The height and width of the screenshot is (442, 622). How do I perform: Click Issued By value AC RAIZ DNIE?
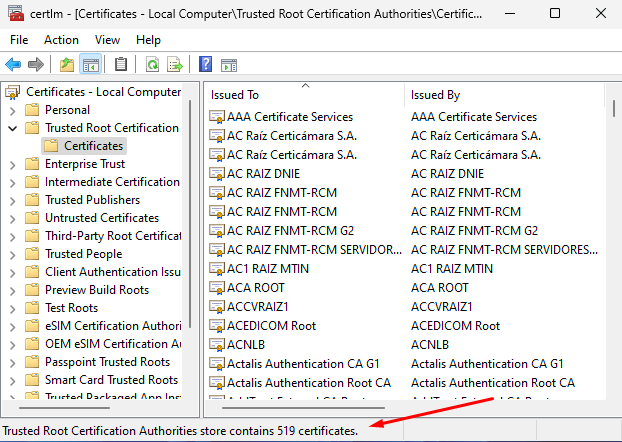click(x=447, y=174)
